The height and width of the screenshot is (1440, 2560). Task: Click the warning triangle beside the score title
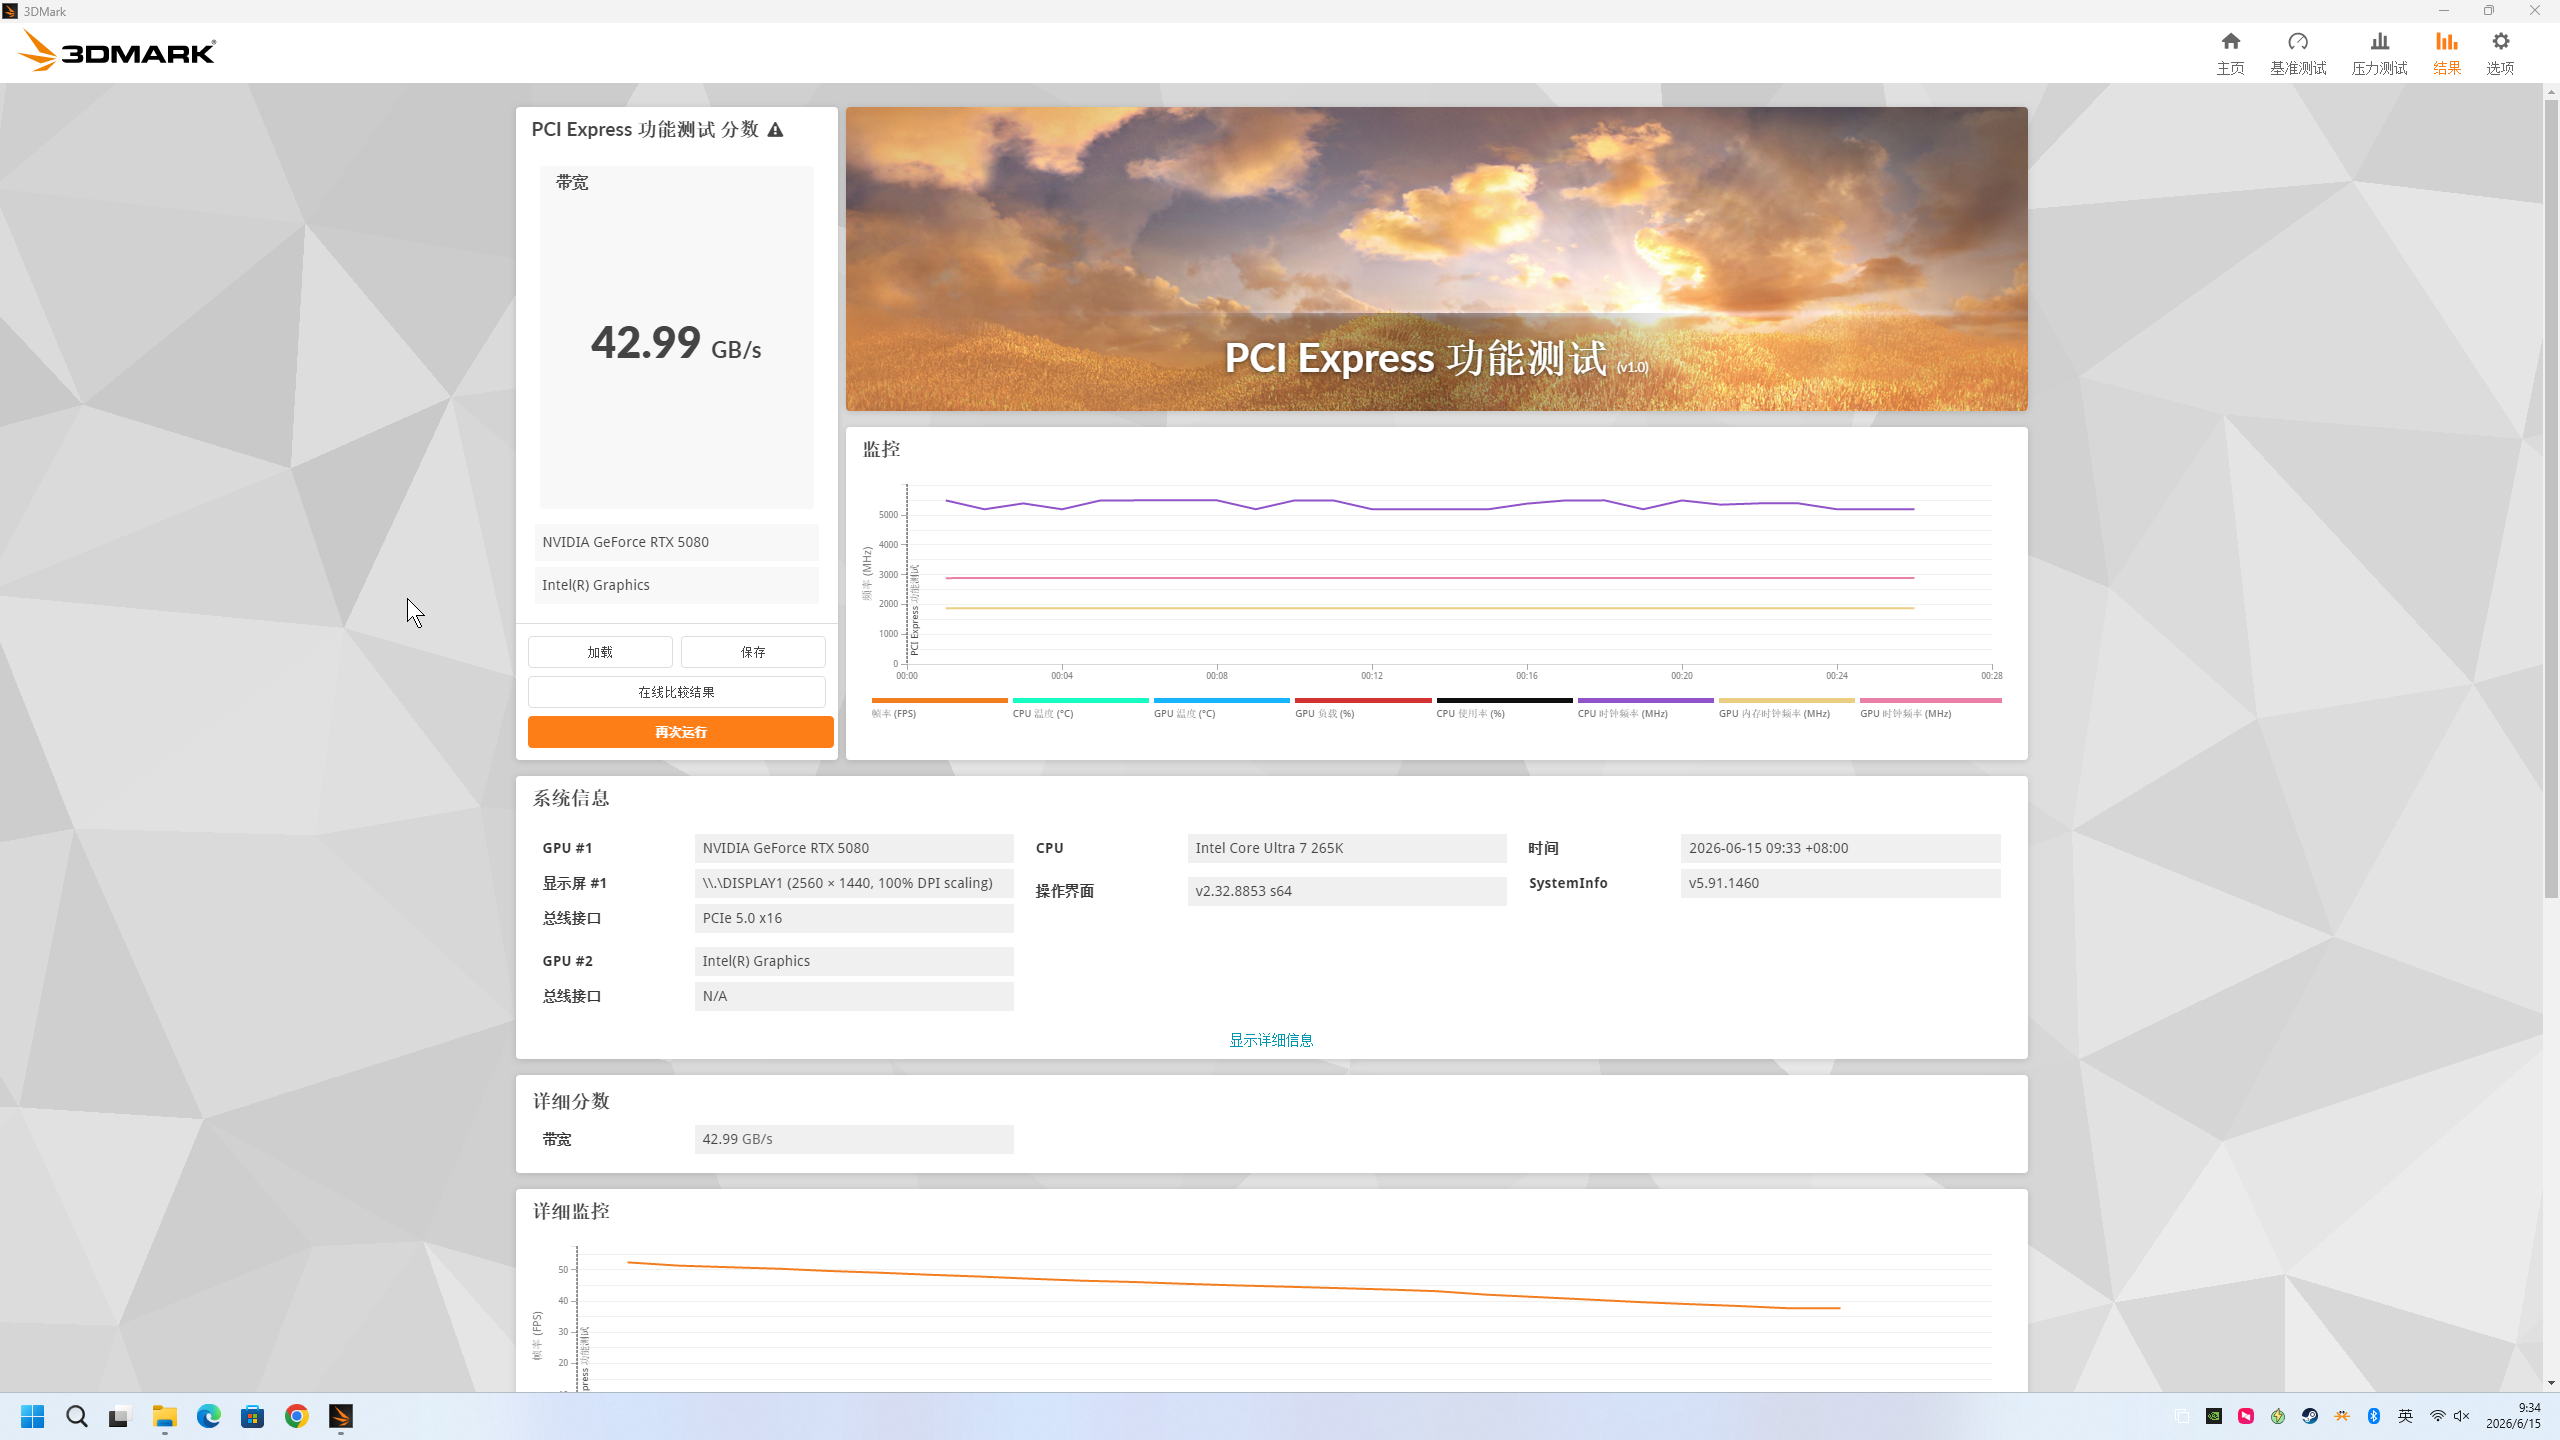[x=775, y=130]
